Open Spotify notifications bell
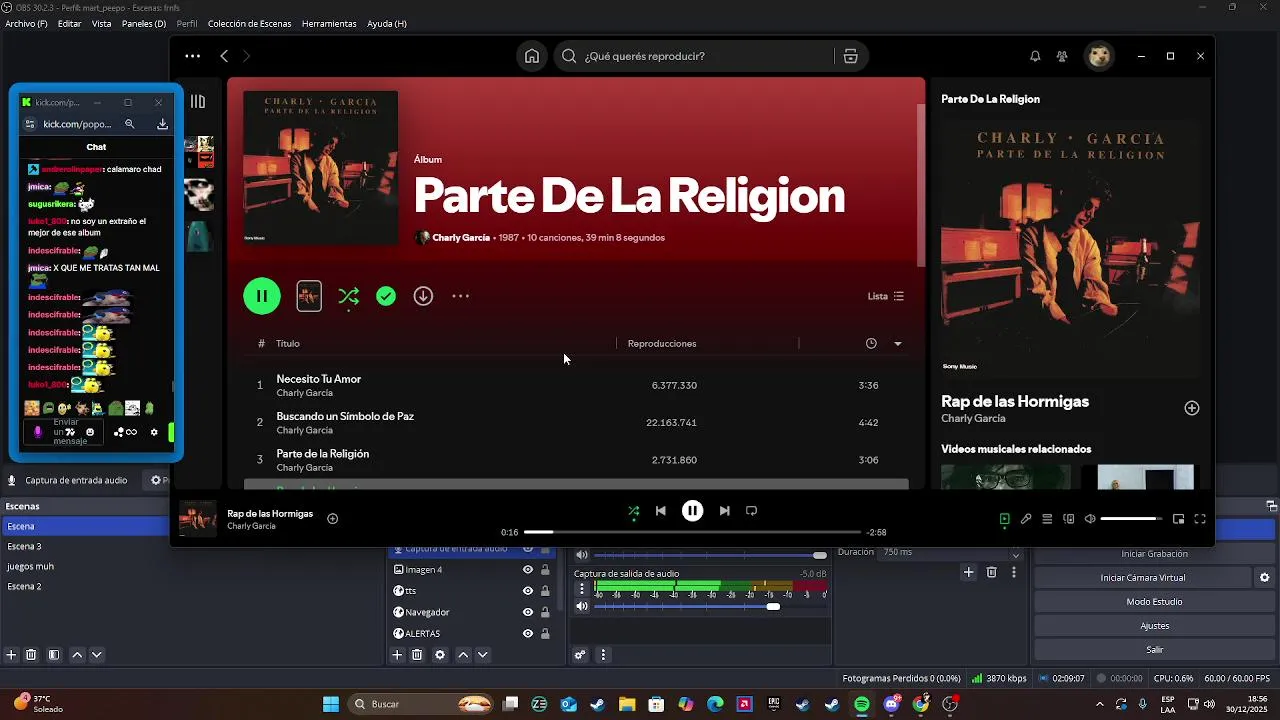The height and width of the screenshot is (720, 1280). pyautogui.click(x=1035, y=56)
